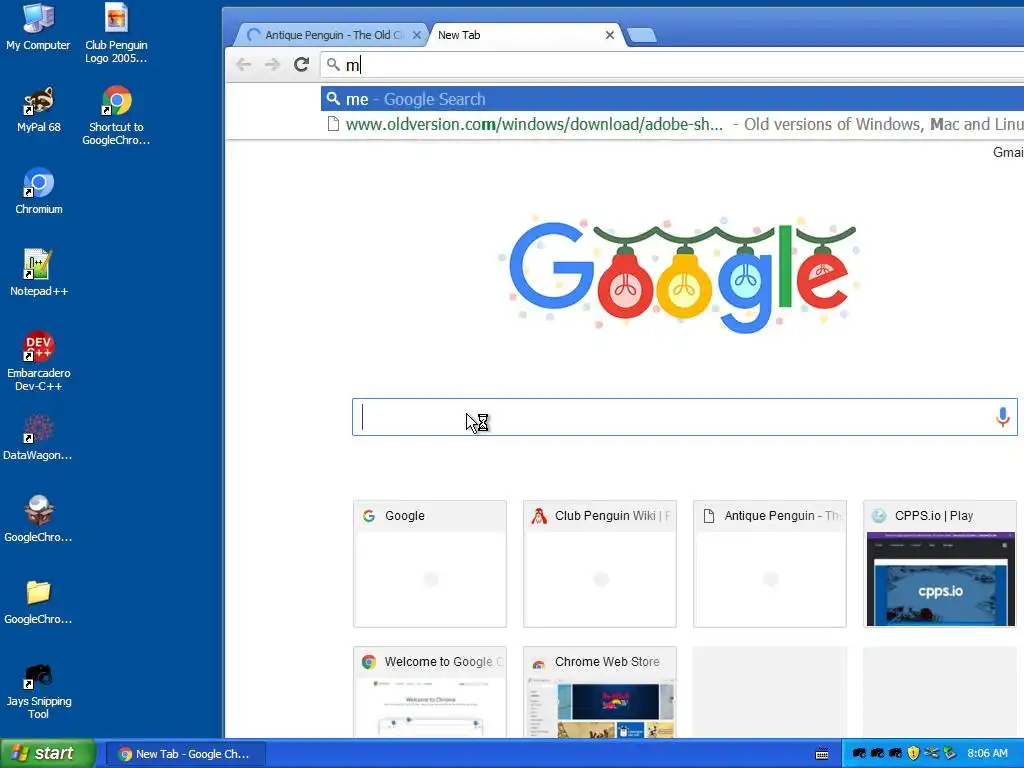
Task: Click the first black tray icon
Action: click(859, 753)
